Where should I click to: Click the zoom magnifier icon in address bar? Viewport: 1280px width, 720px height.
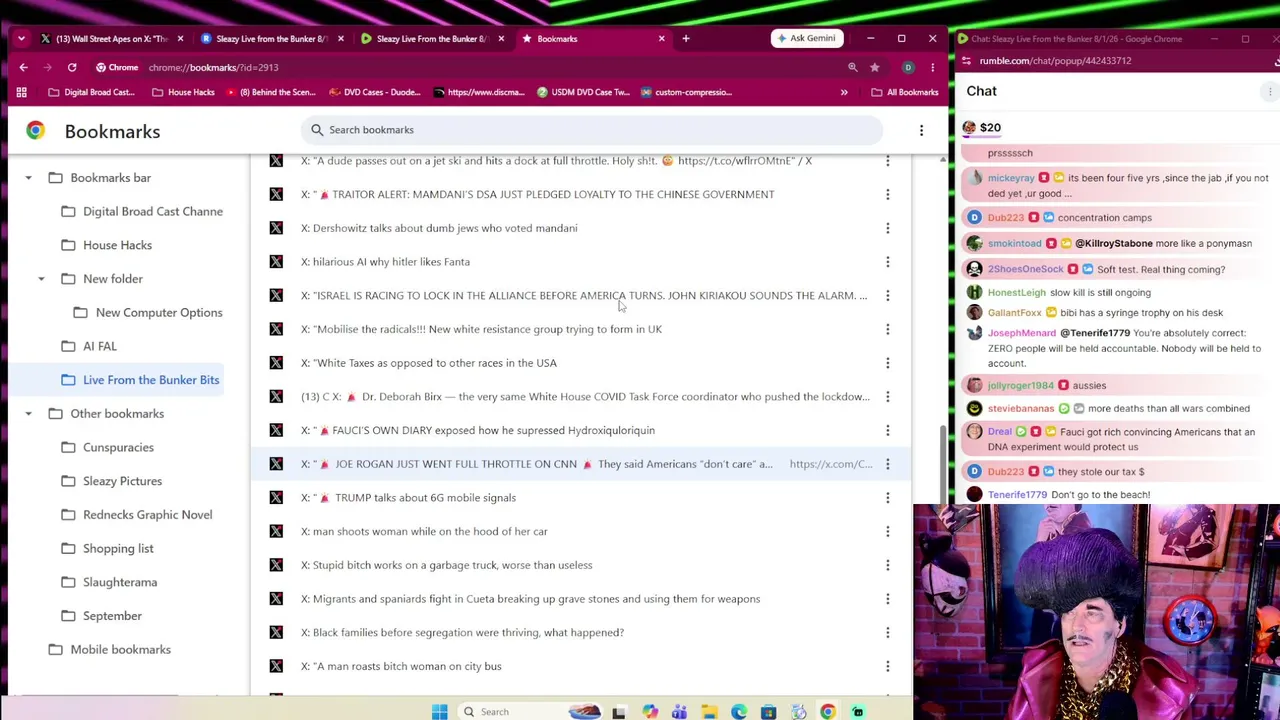point(853,67)
